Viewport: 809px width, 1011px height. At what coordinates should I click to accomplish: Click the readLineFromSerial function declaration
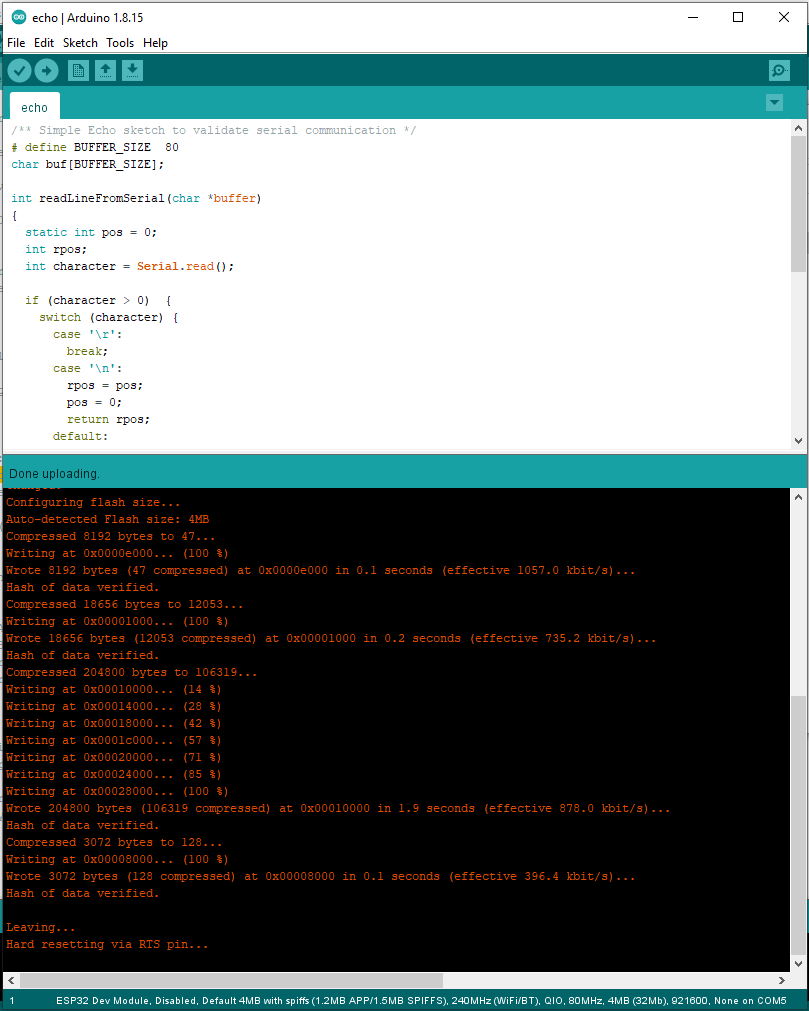pyautogui.click(x=136, y=198)
